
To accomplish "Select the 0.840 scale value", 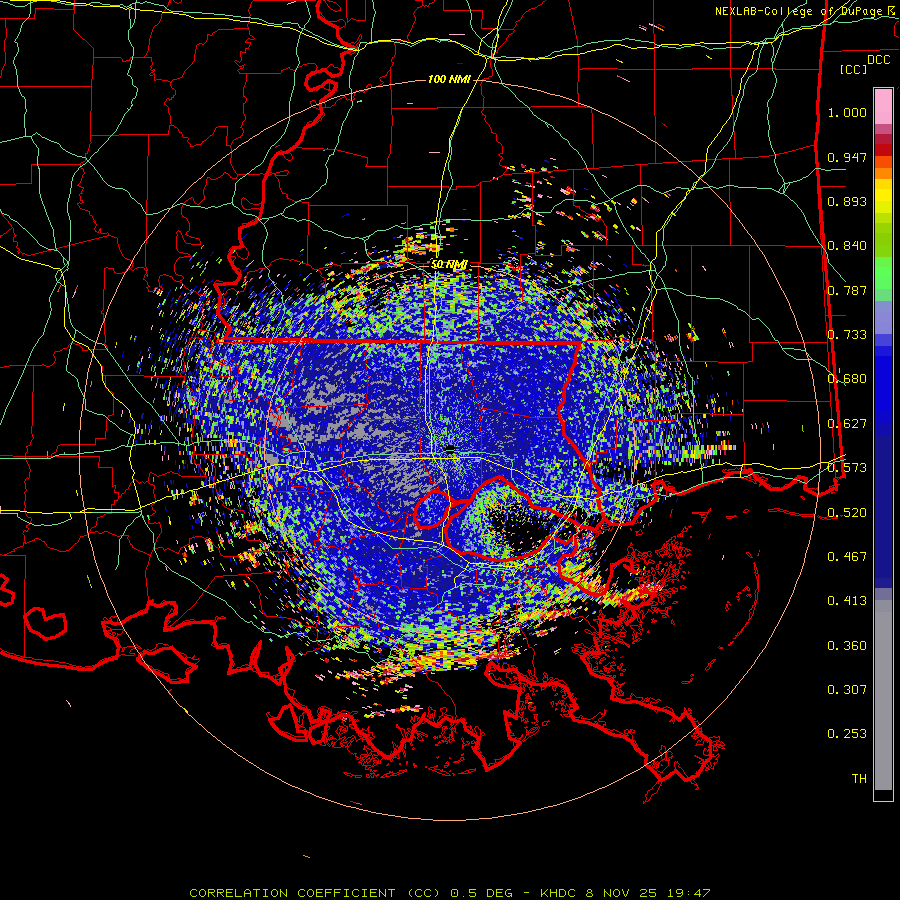I will (x=847, y=246).
